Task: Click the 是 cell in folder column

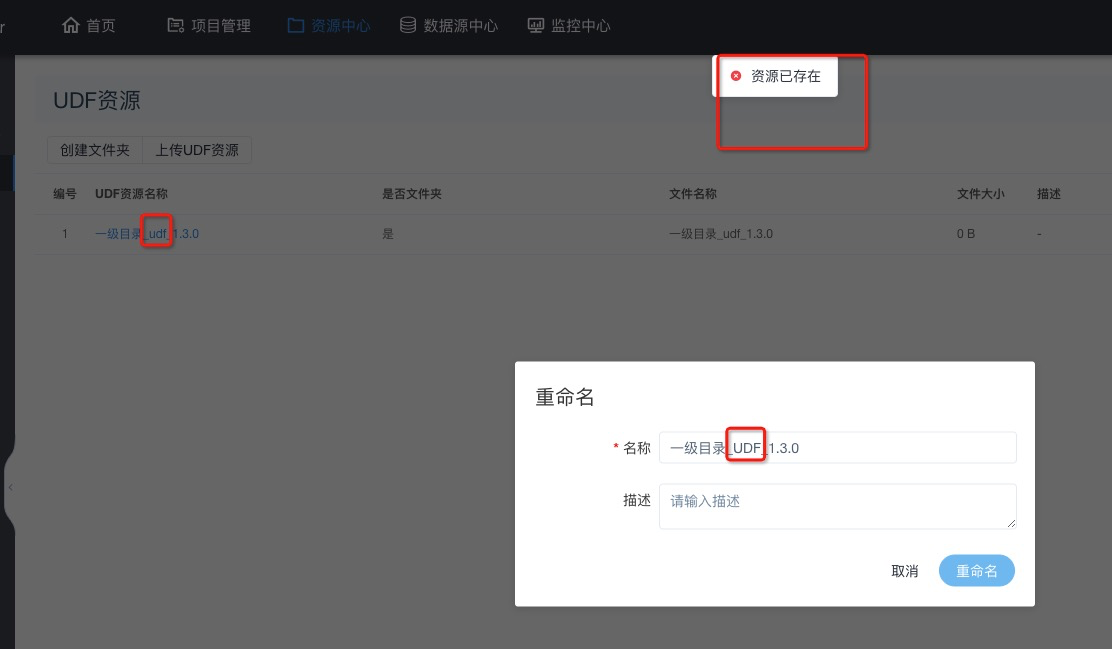Action: tap(388, 233)
